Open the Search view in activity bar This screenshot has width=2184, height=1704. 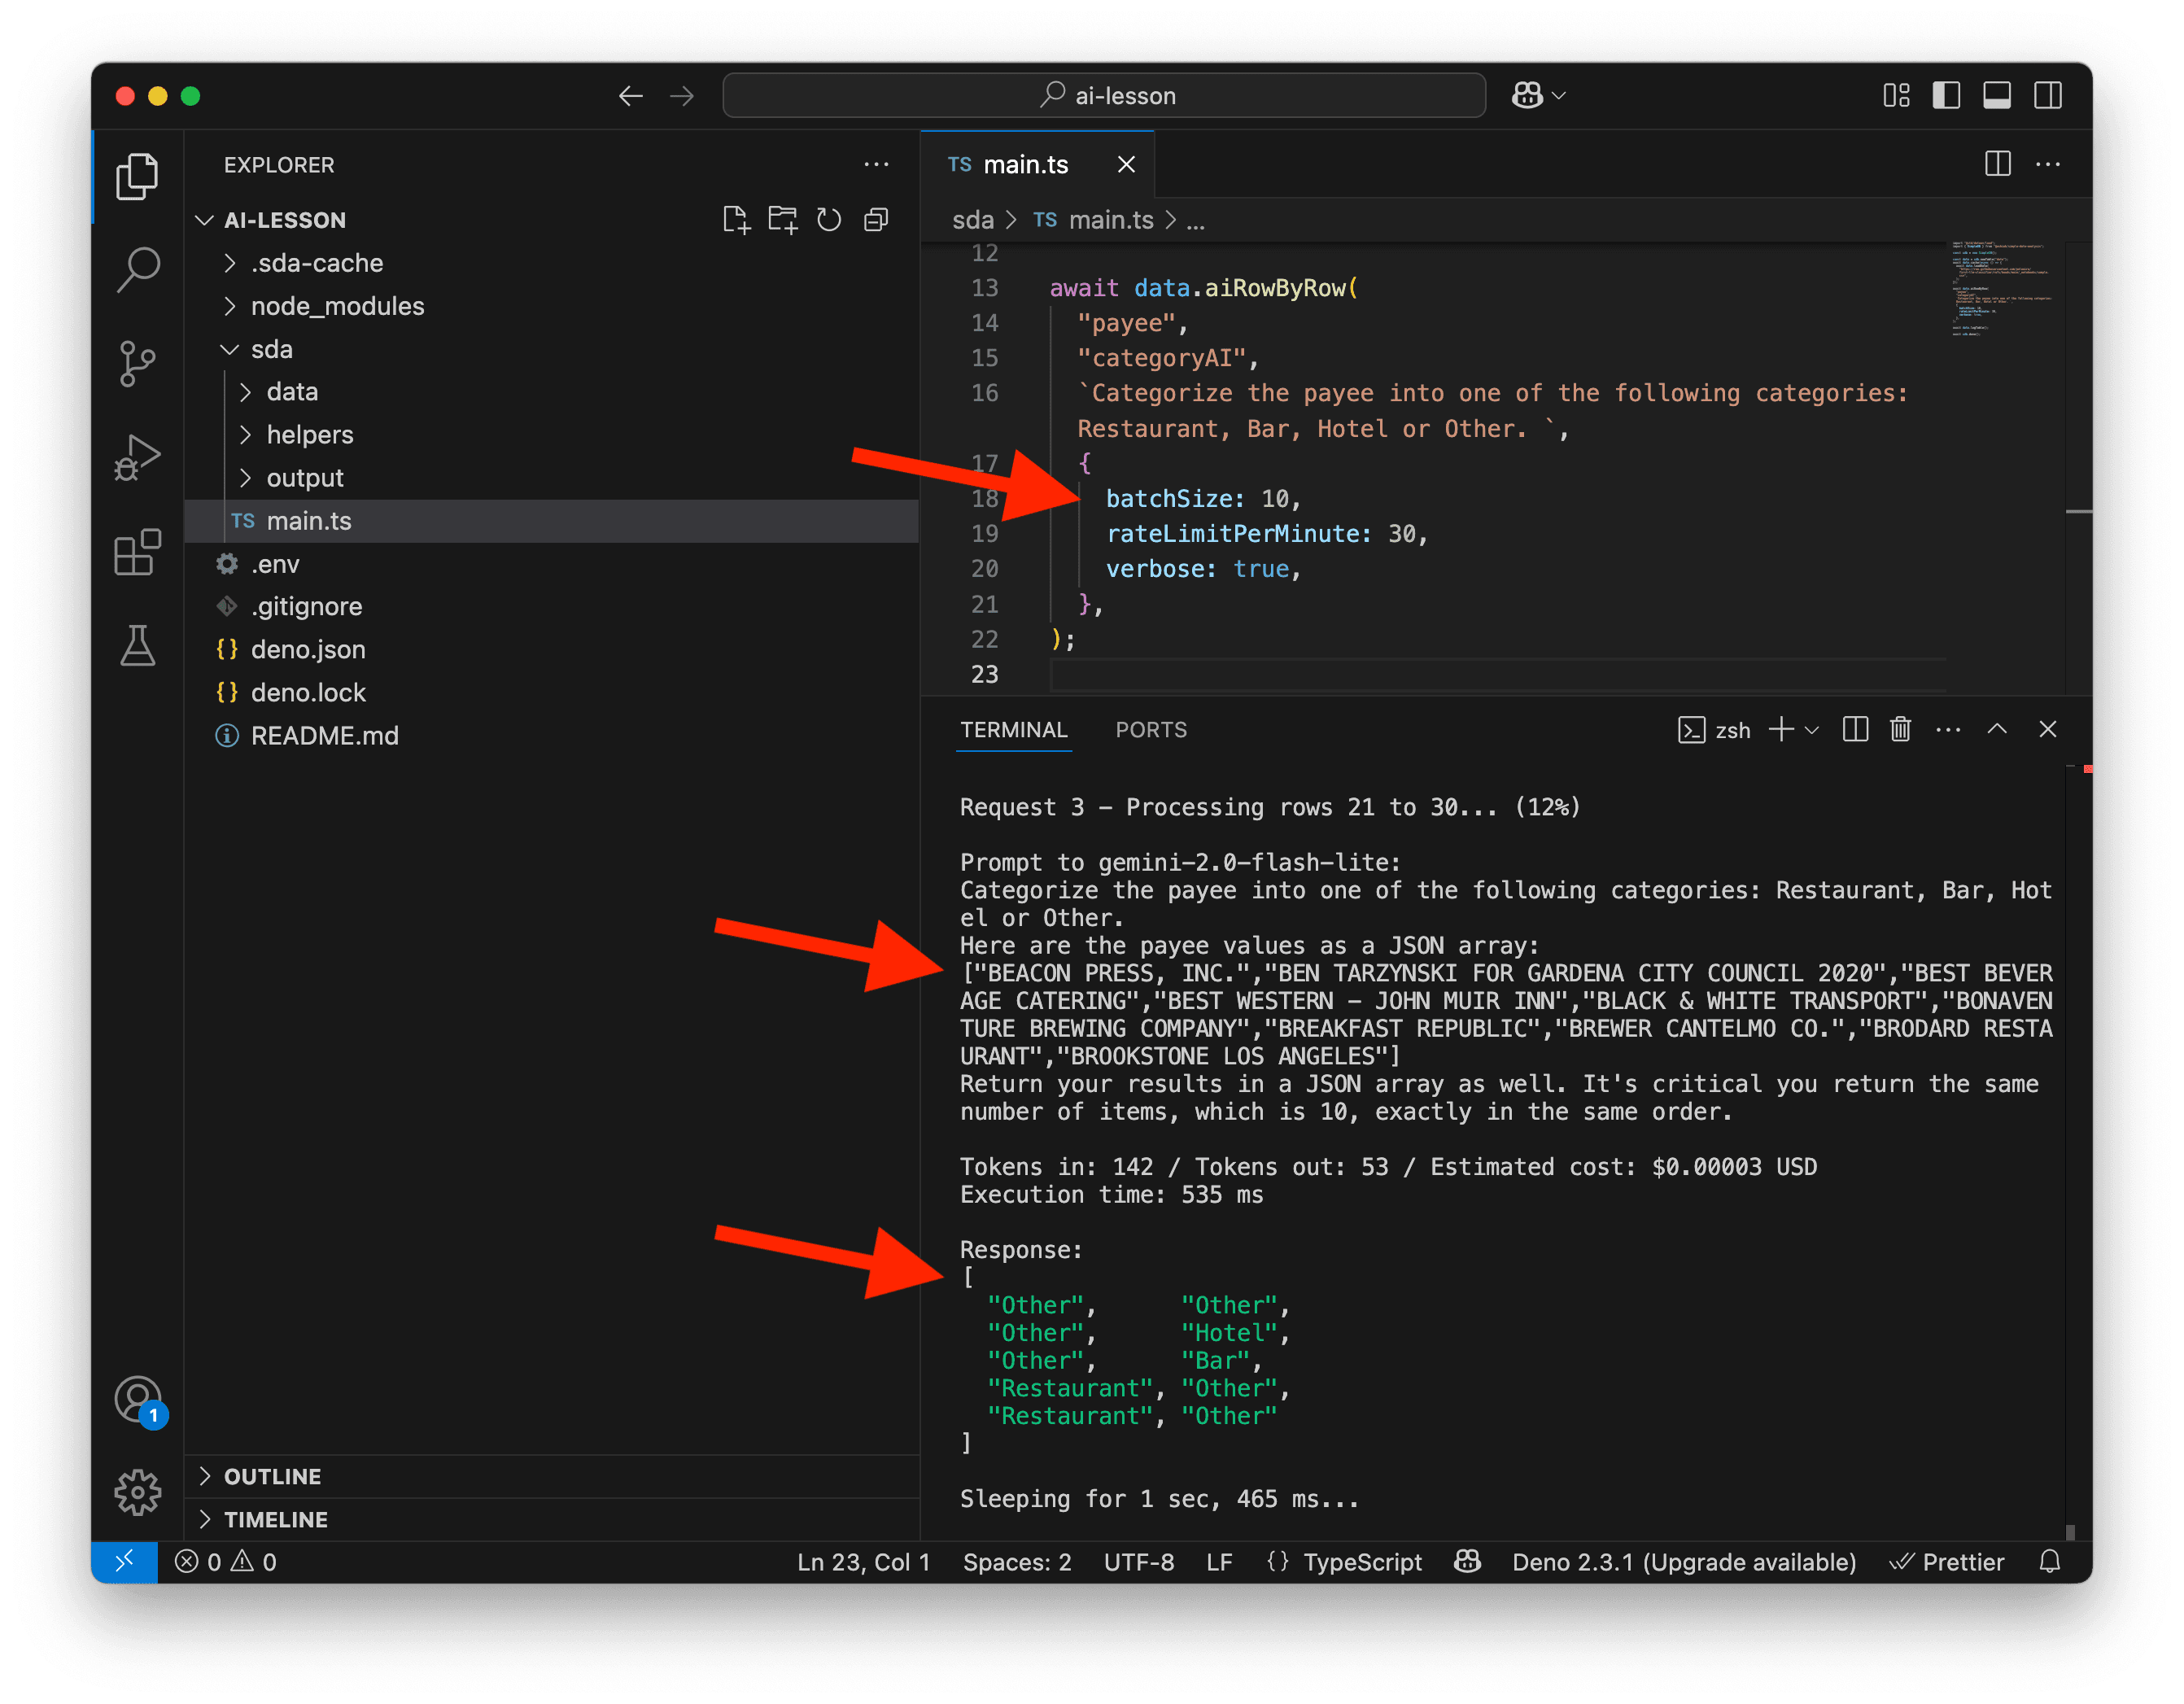tap(137, 269)
